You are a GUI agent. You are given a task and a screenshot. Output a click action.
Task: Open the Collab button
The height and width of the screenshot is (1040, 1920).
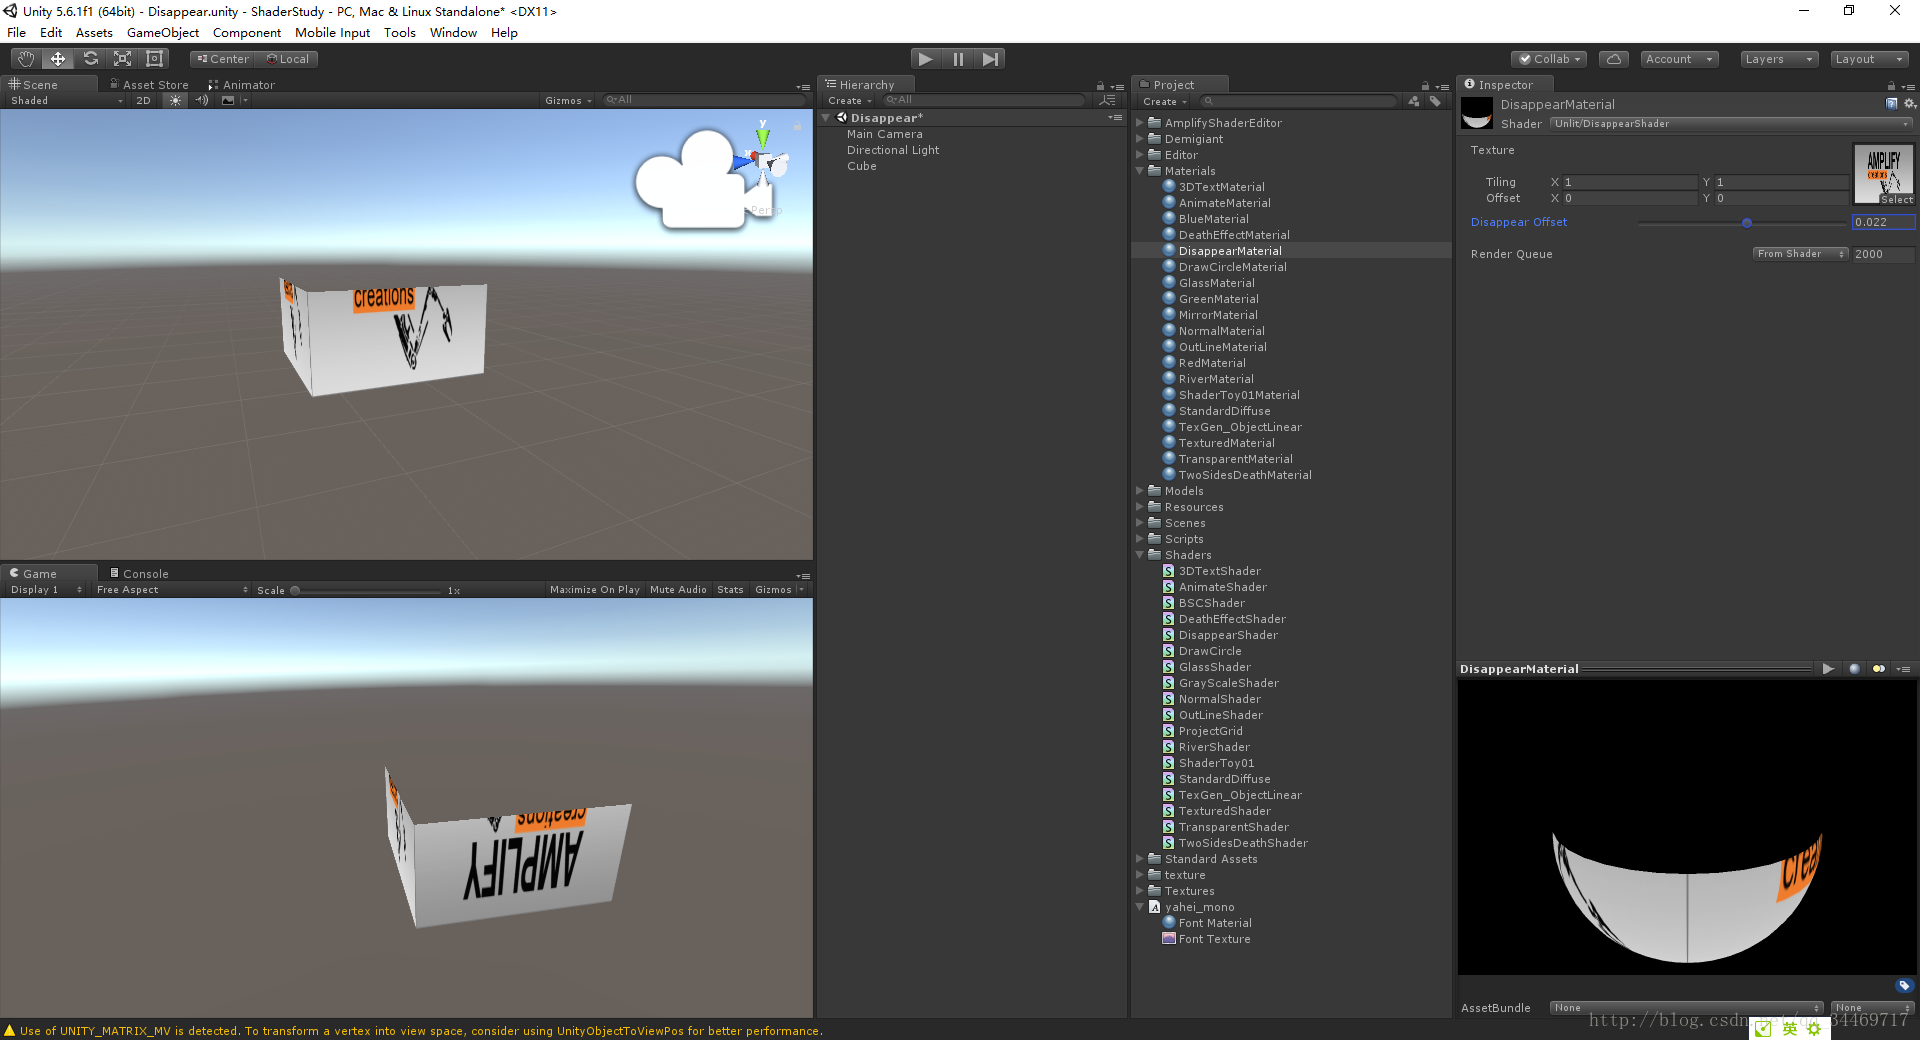[x=1550, y=59]
